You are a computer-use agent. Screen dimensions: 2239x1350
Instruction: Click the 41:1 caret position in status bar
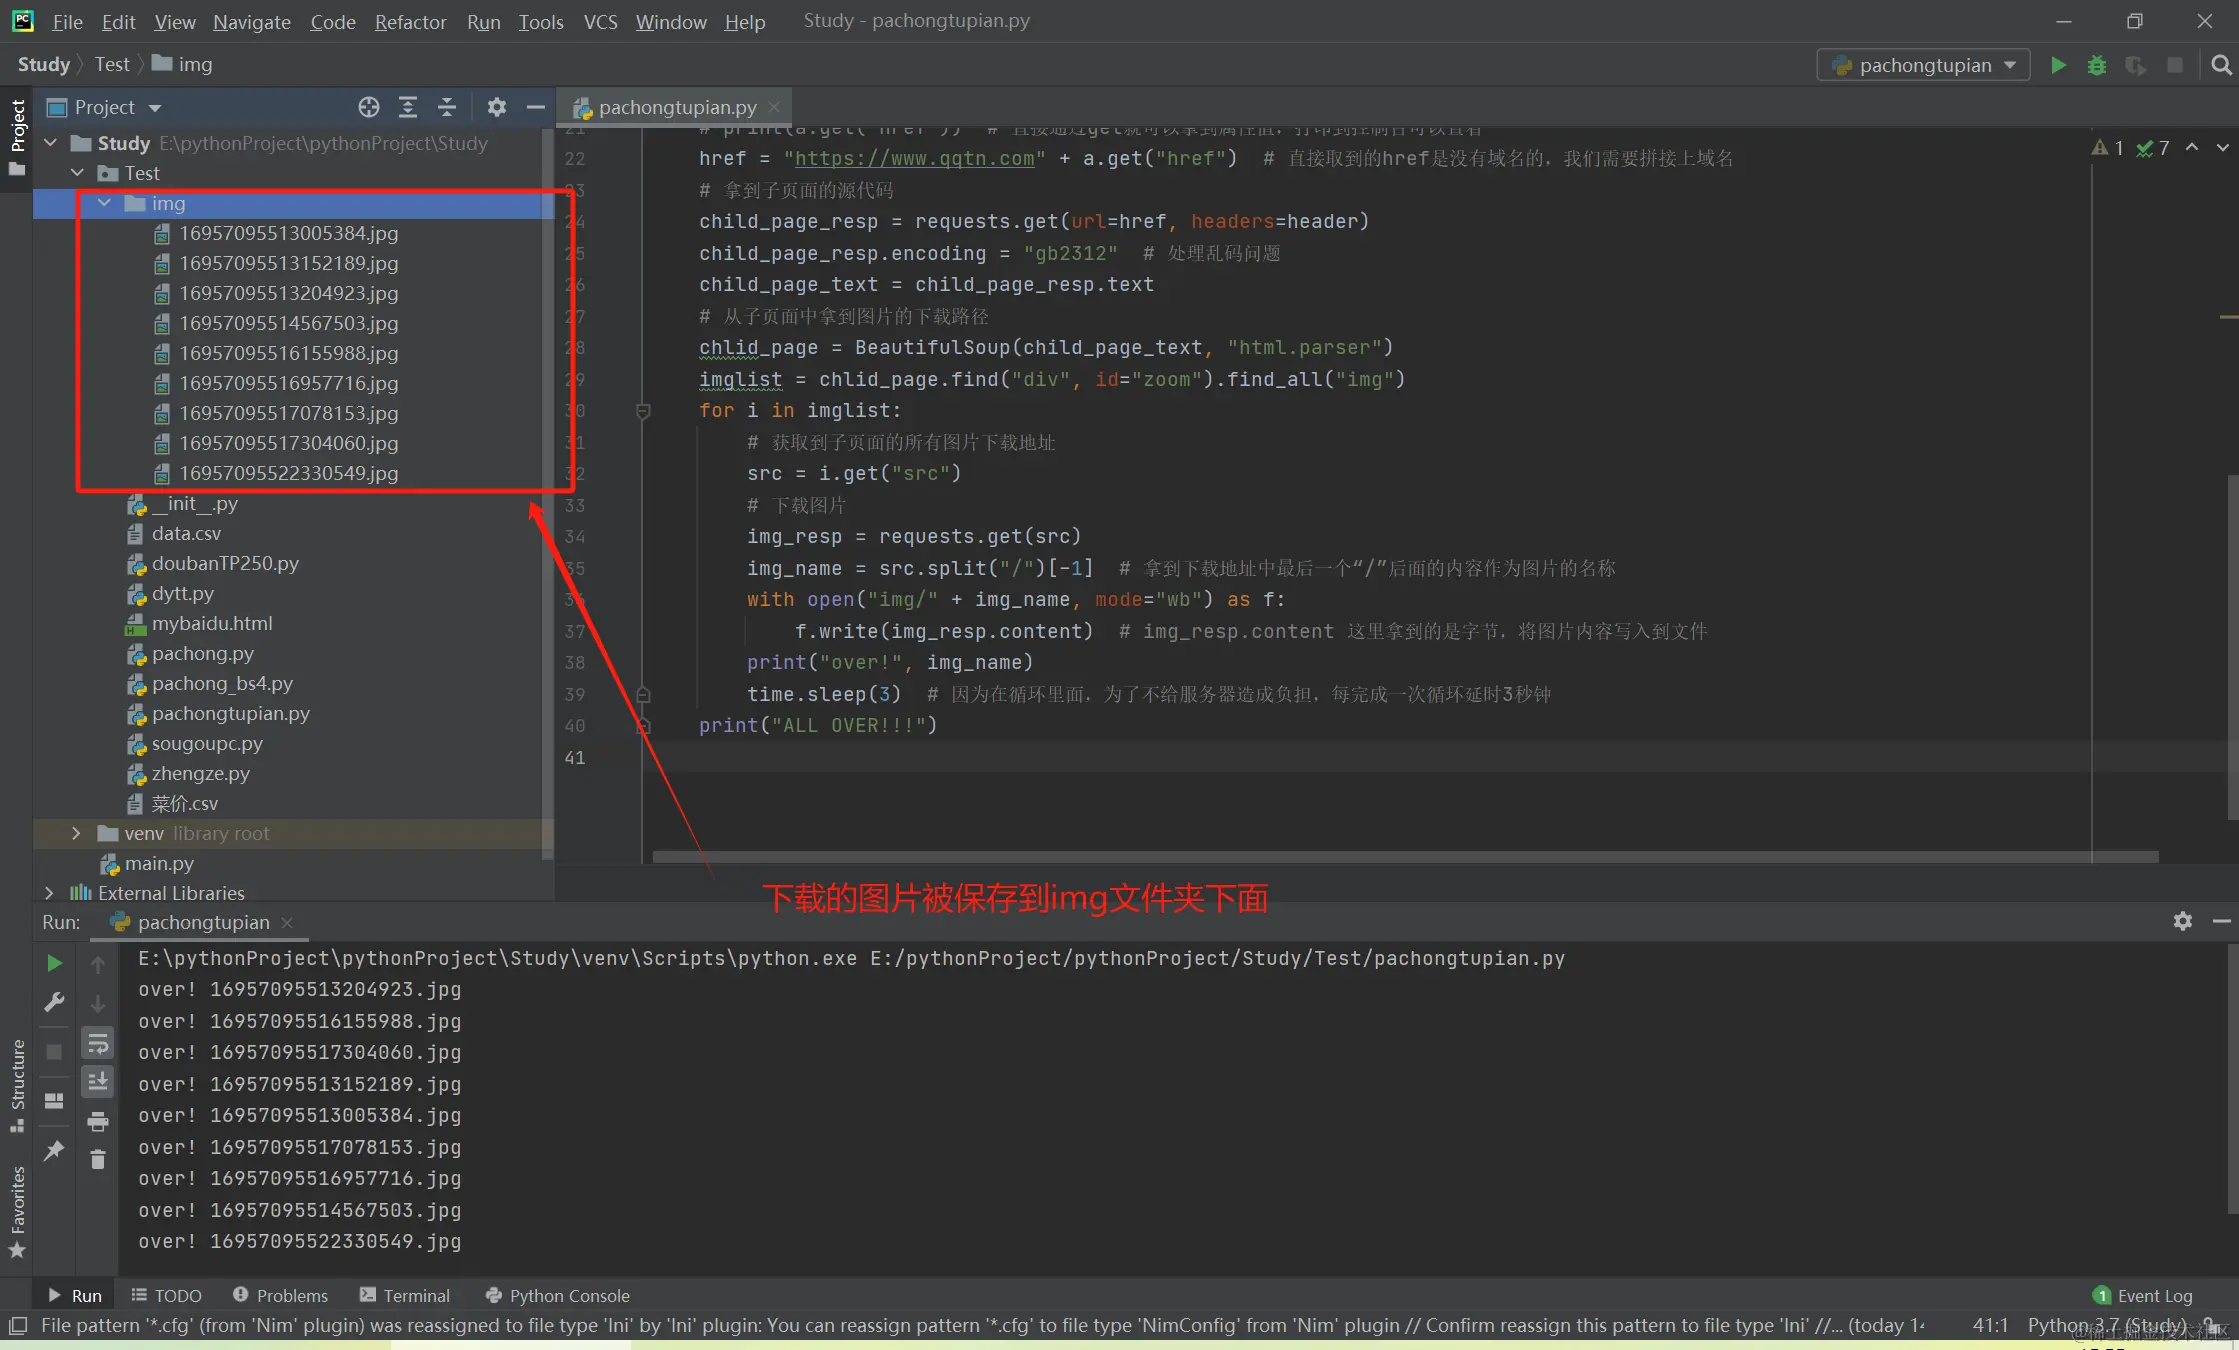[x=1990, y=1326]
